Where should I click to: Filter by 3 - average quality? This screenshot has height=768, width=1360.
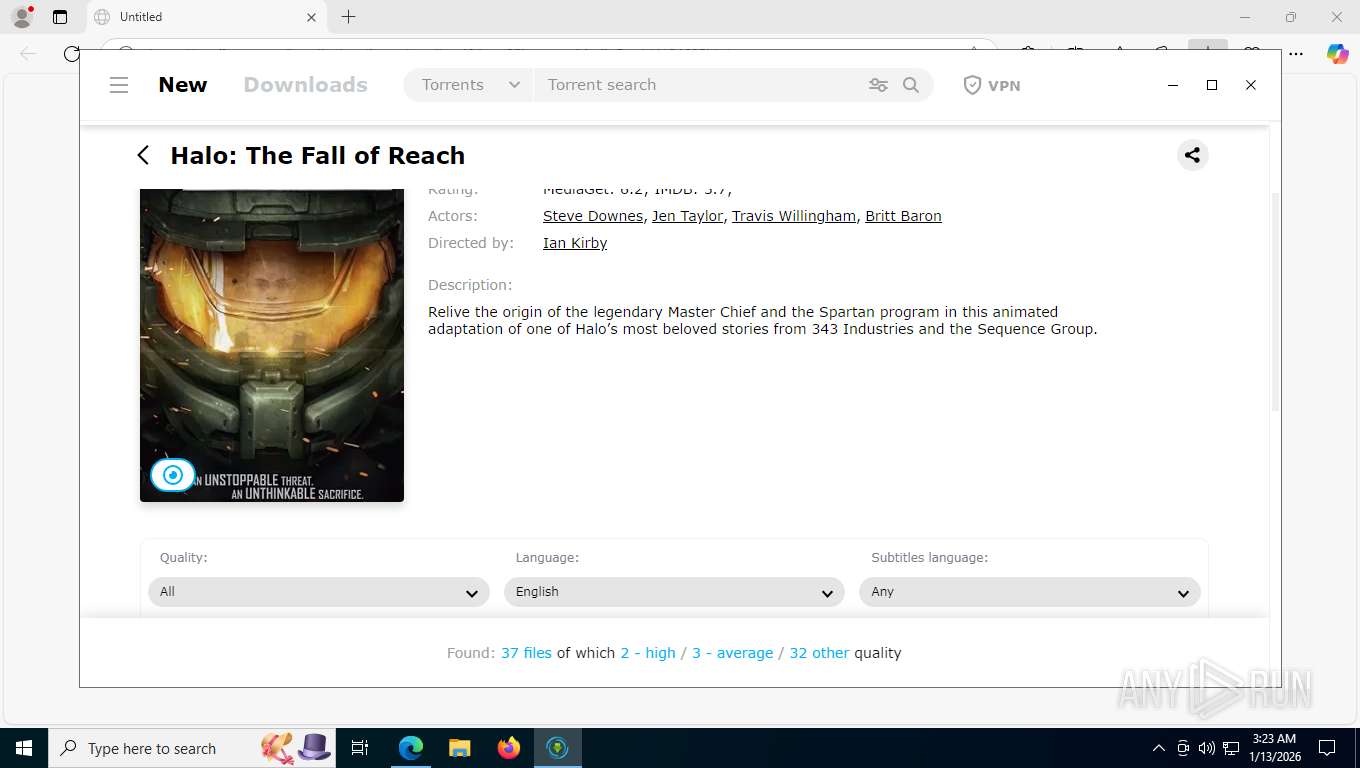(732, 653)
